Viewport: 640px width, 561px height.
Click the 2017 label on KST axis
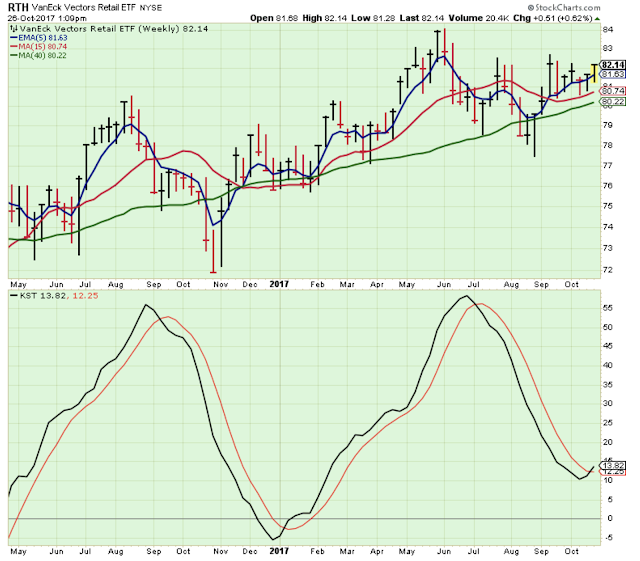pos(279,551)
